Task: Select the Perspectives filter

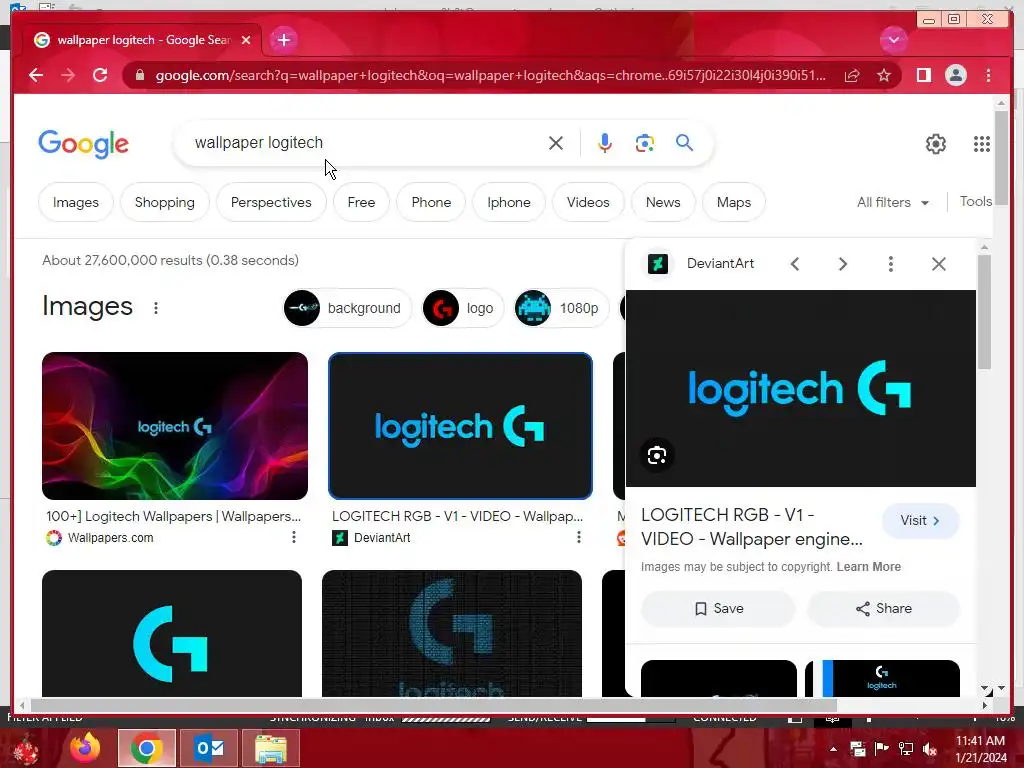Action: coord(271,202)
